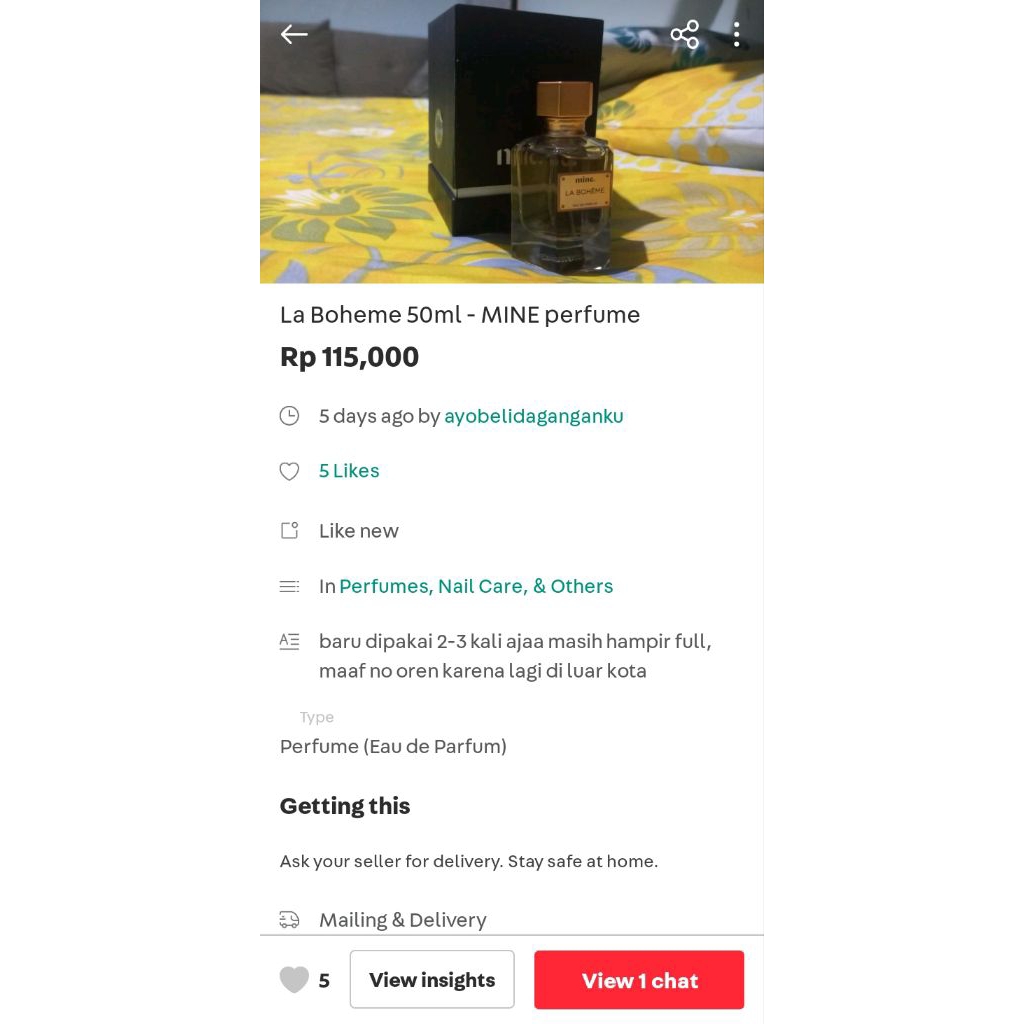Share this perfume listing
The height and width of the screenshot is (1024, 1024).
(684, 35)
